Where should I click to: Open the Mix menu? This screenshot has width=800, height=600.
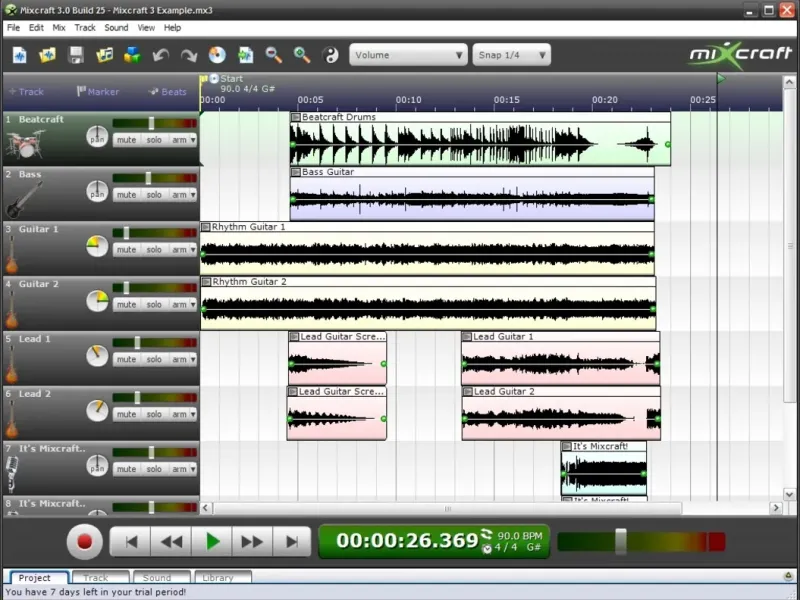pos(59,28)
